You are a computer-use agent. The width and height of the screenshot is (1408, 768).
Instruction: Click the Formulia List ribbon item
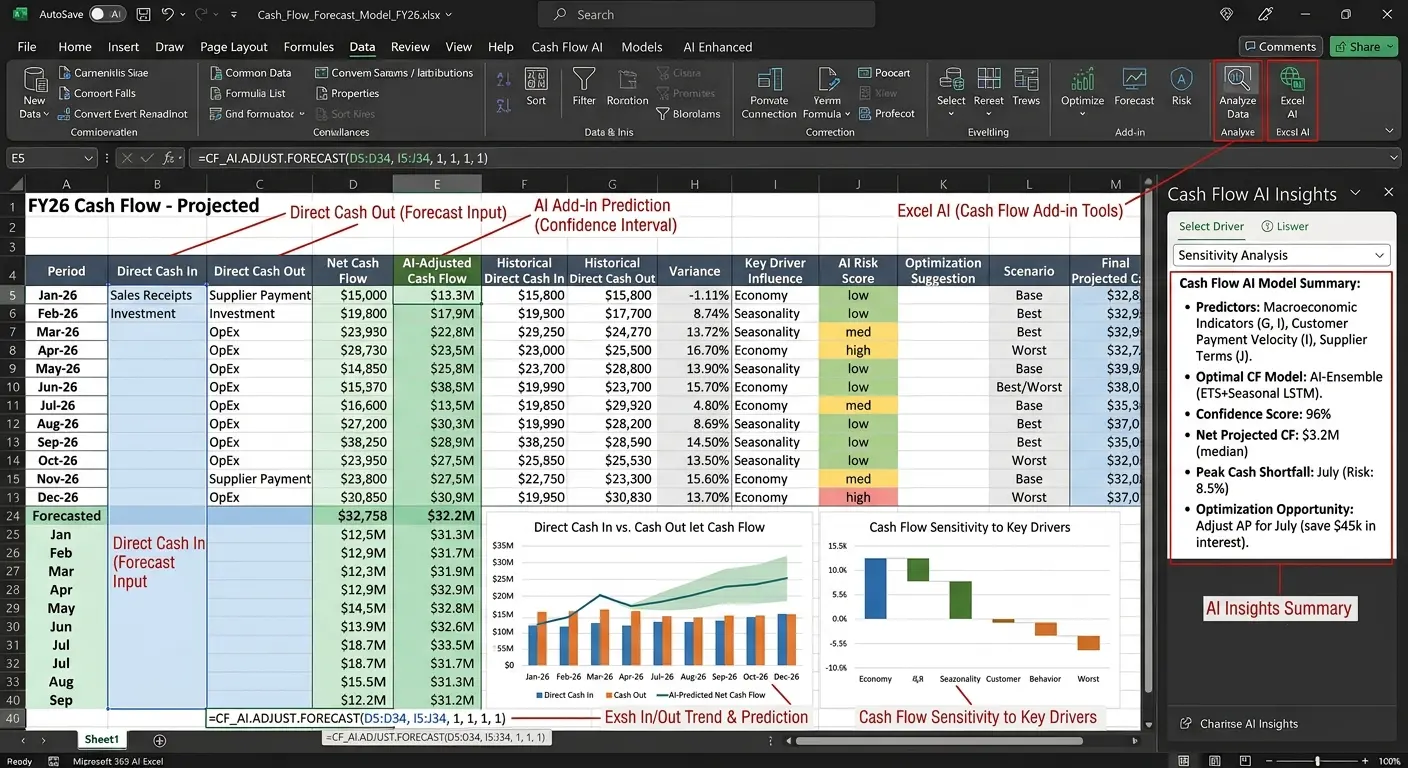tap(248, 93)
